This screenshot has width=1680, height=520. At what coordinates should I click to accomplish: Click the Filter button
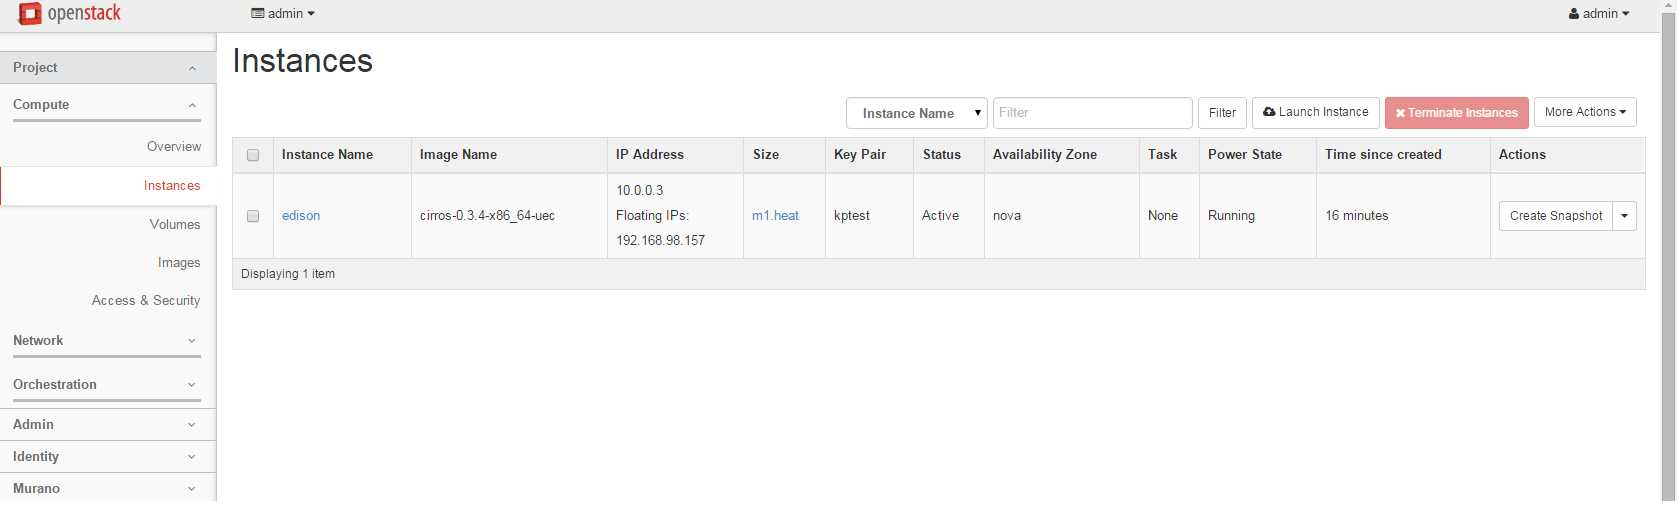pyautogui.click(x=1222, y=113)
